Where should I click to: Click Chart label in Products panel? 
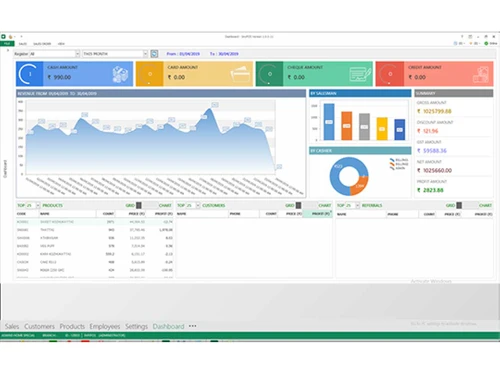(165, 205)
